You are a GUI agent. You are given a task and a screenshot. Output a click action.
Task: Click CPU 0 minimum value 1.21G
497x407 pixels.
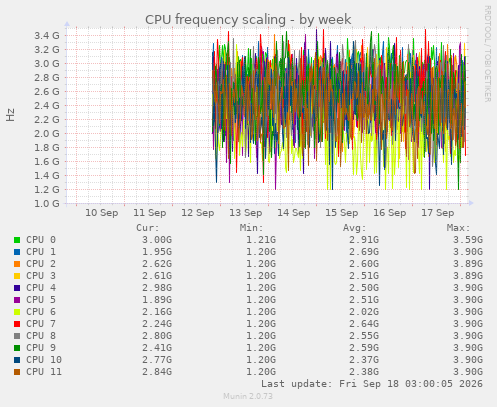[x=261, y=240]
